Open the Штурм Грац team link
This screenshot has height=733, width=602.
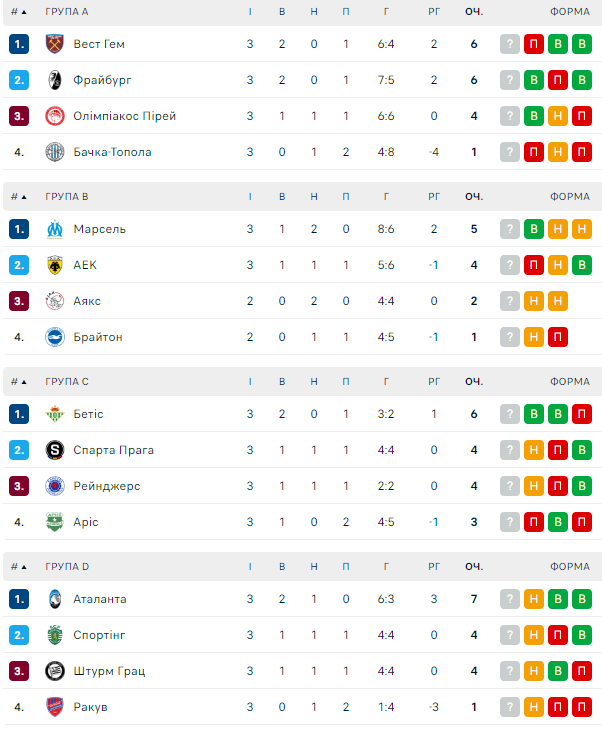(x=109, y=671)
